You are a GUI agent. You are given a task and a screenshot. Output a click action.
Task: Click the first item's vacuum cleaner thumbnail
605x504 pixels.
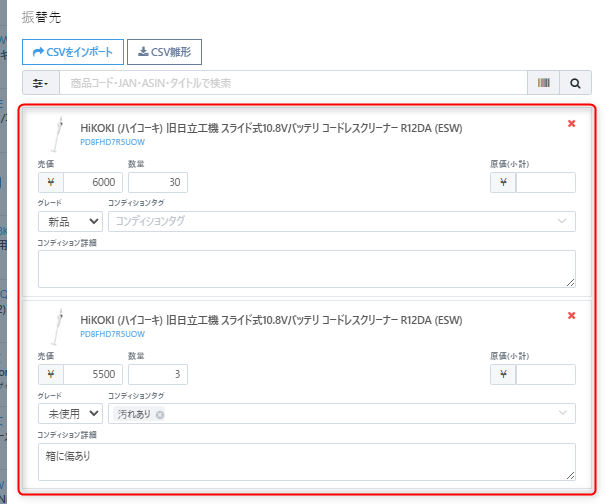57,134
